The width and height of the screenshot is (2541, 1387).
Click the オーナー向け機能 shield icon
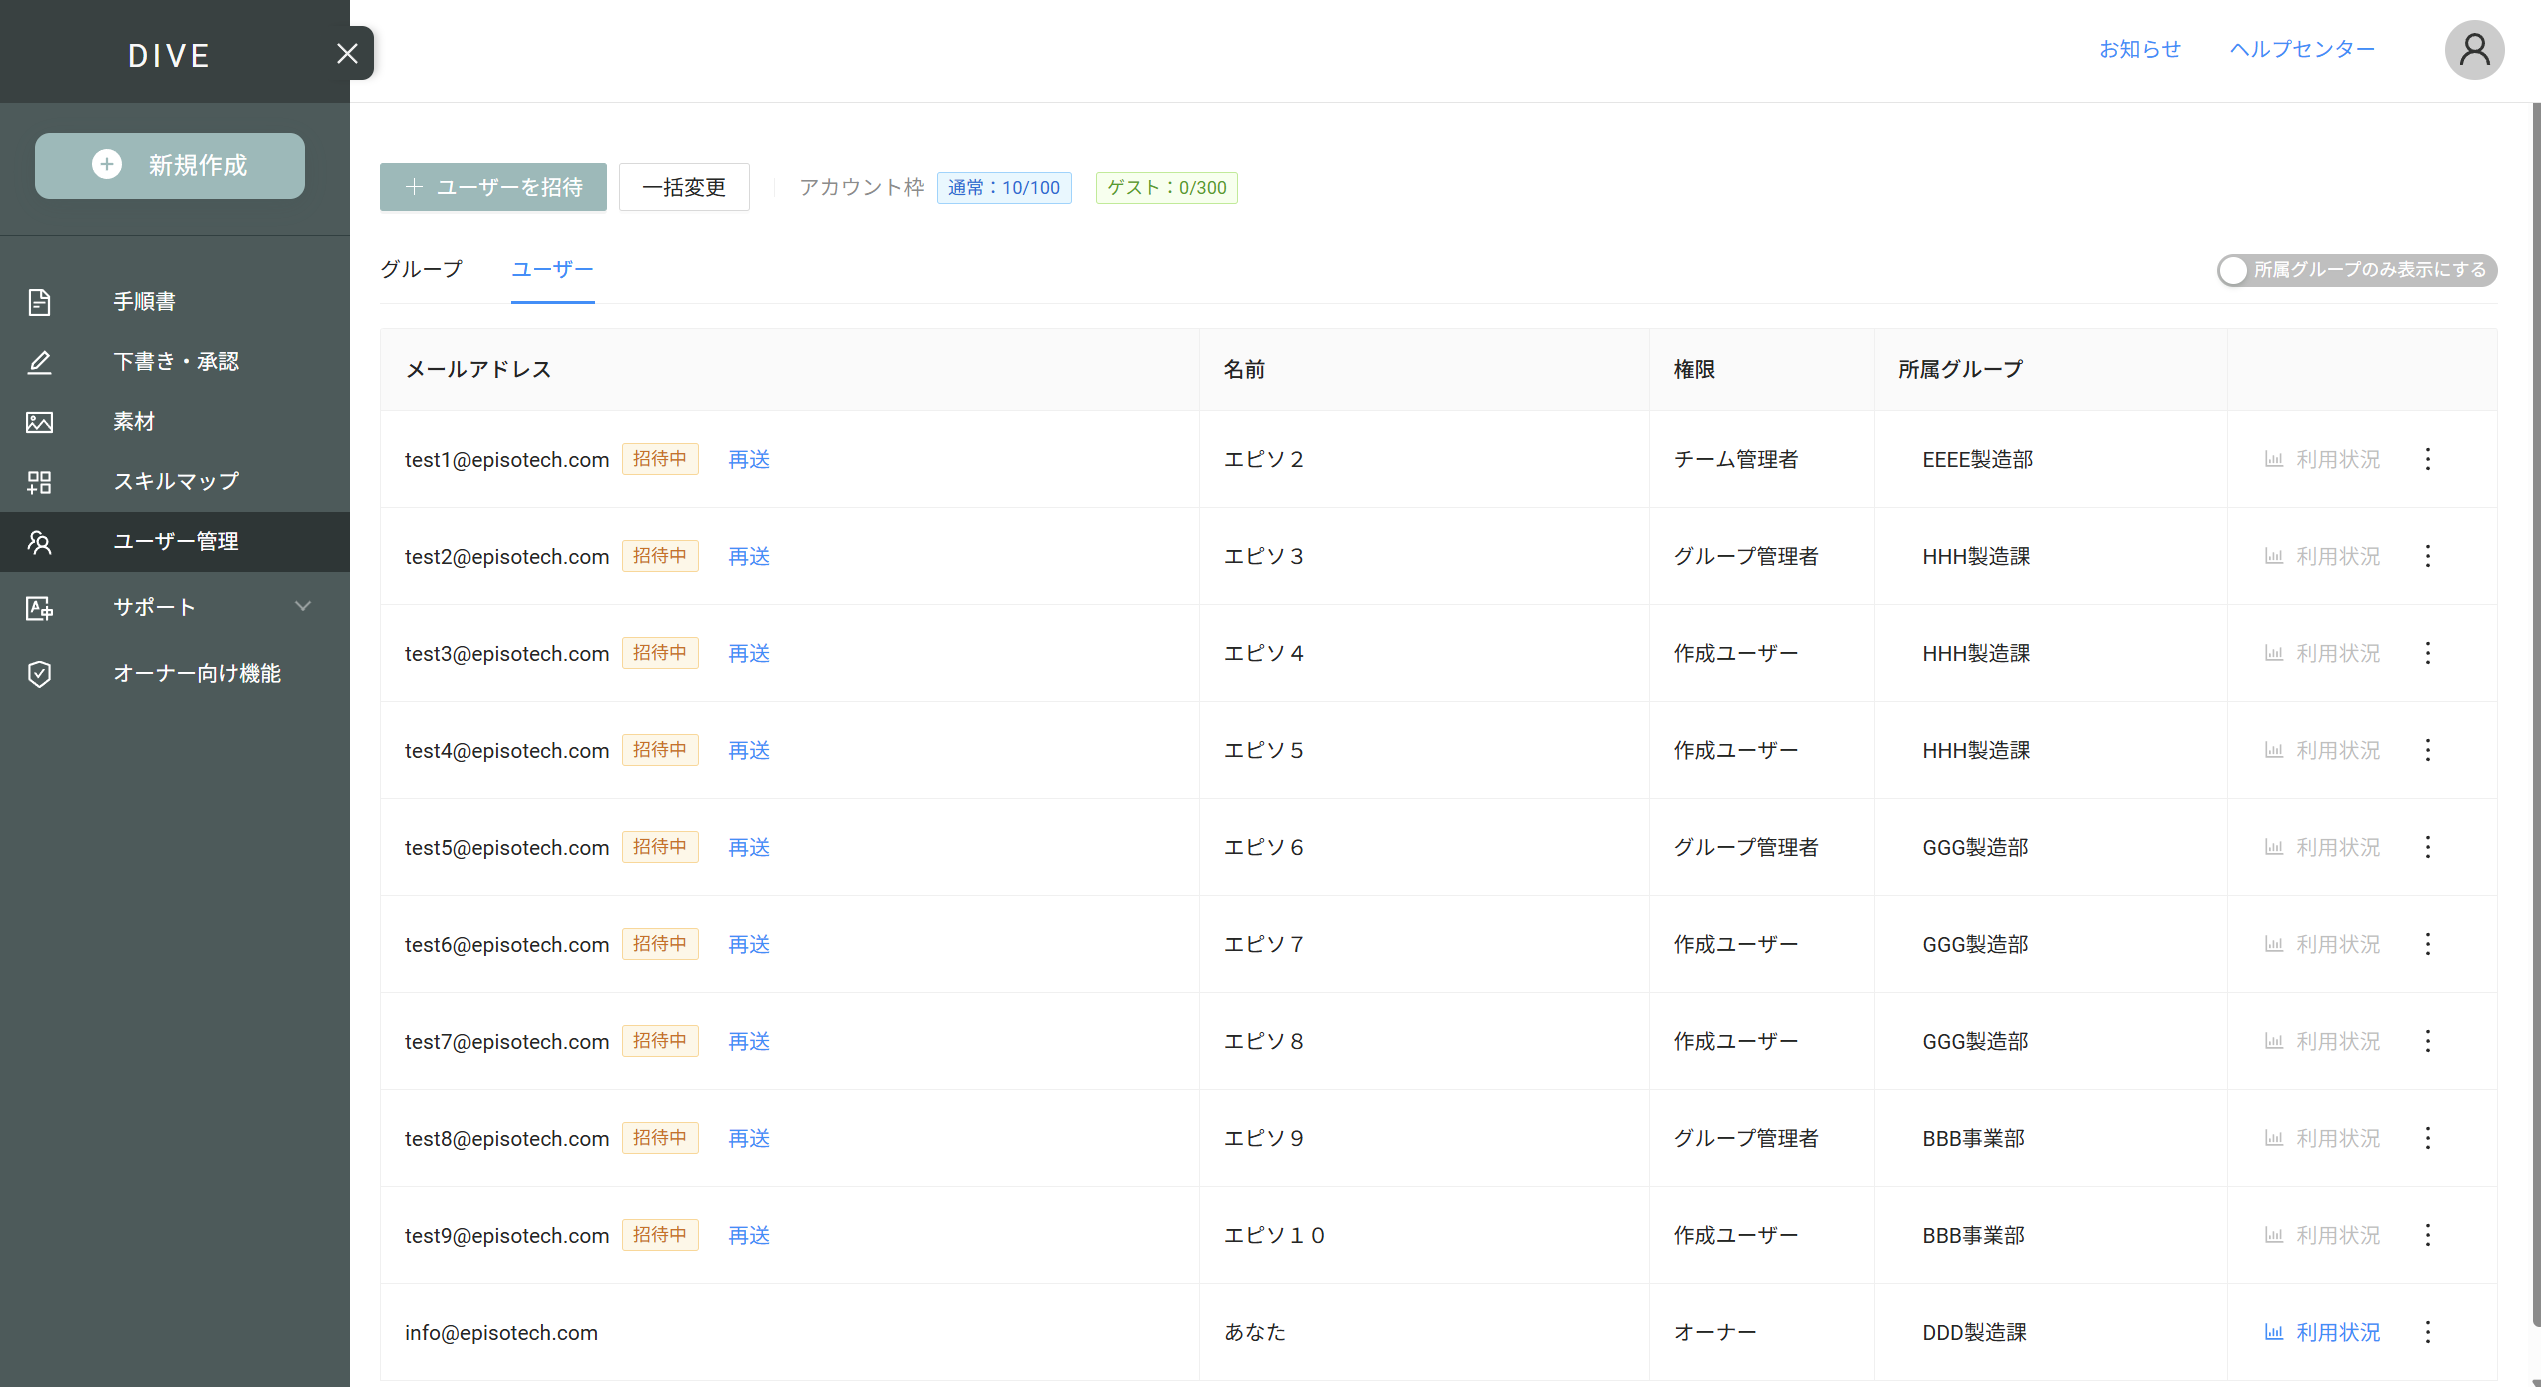click(x=39, y=674)
